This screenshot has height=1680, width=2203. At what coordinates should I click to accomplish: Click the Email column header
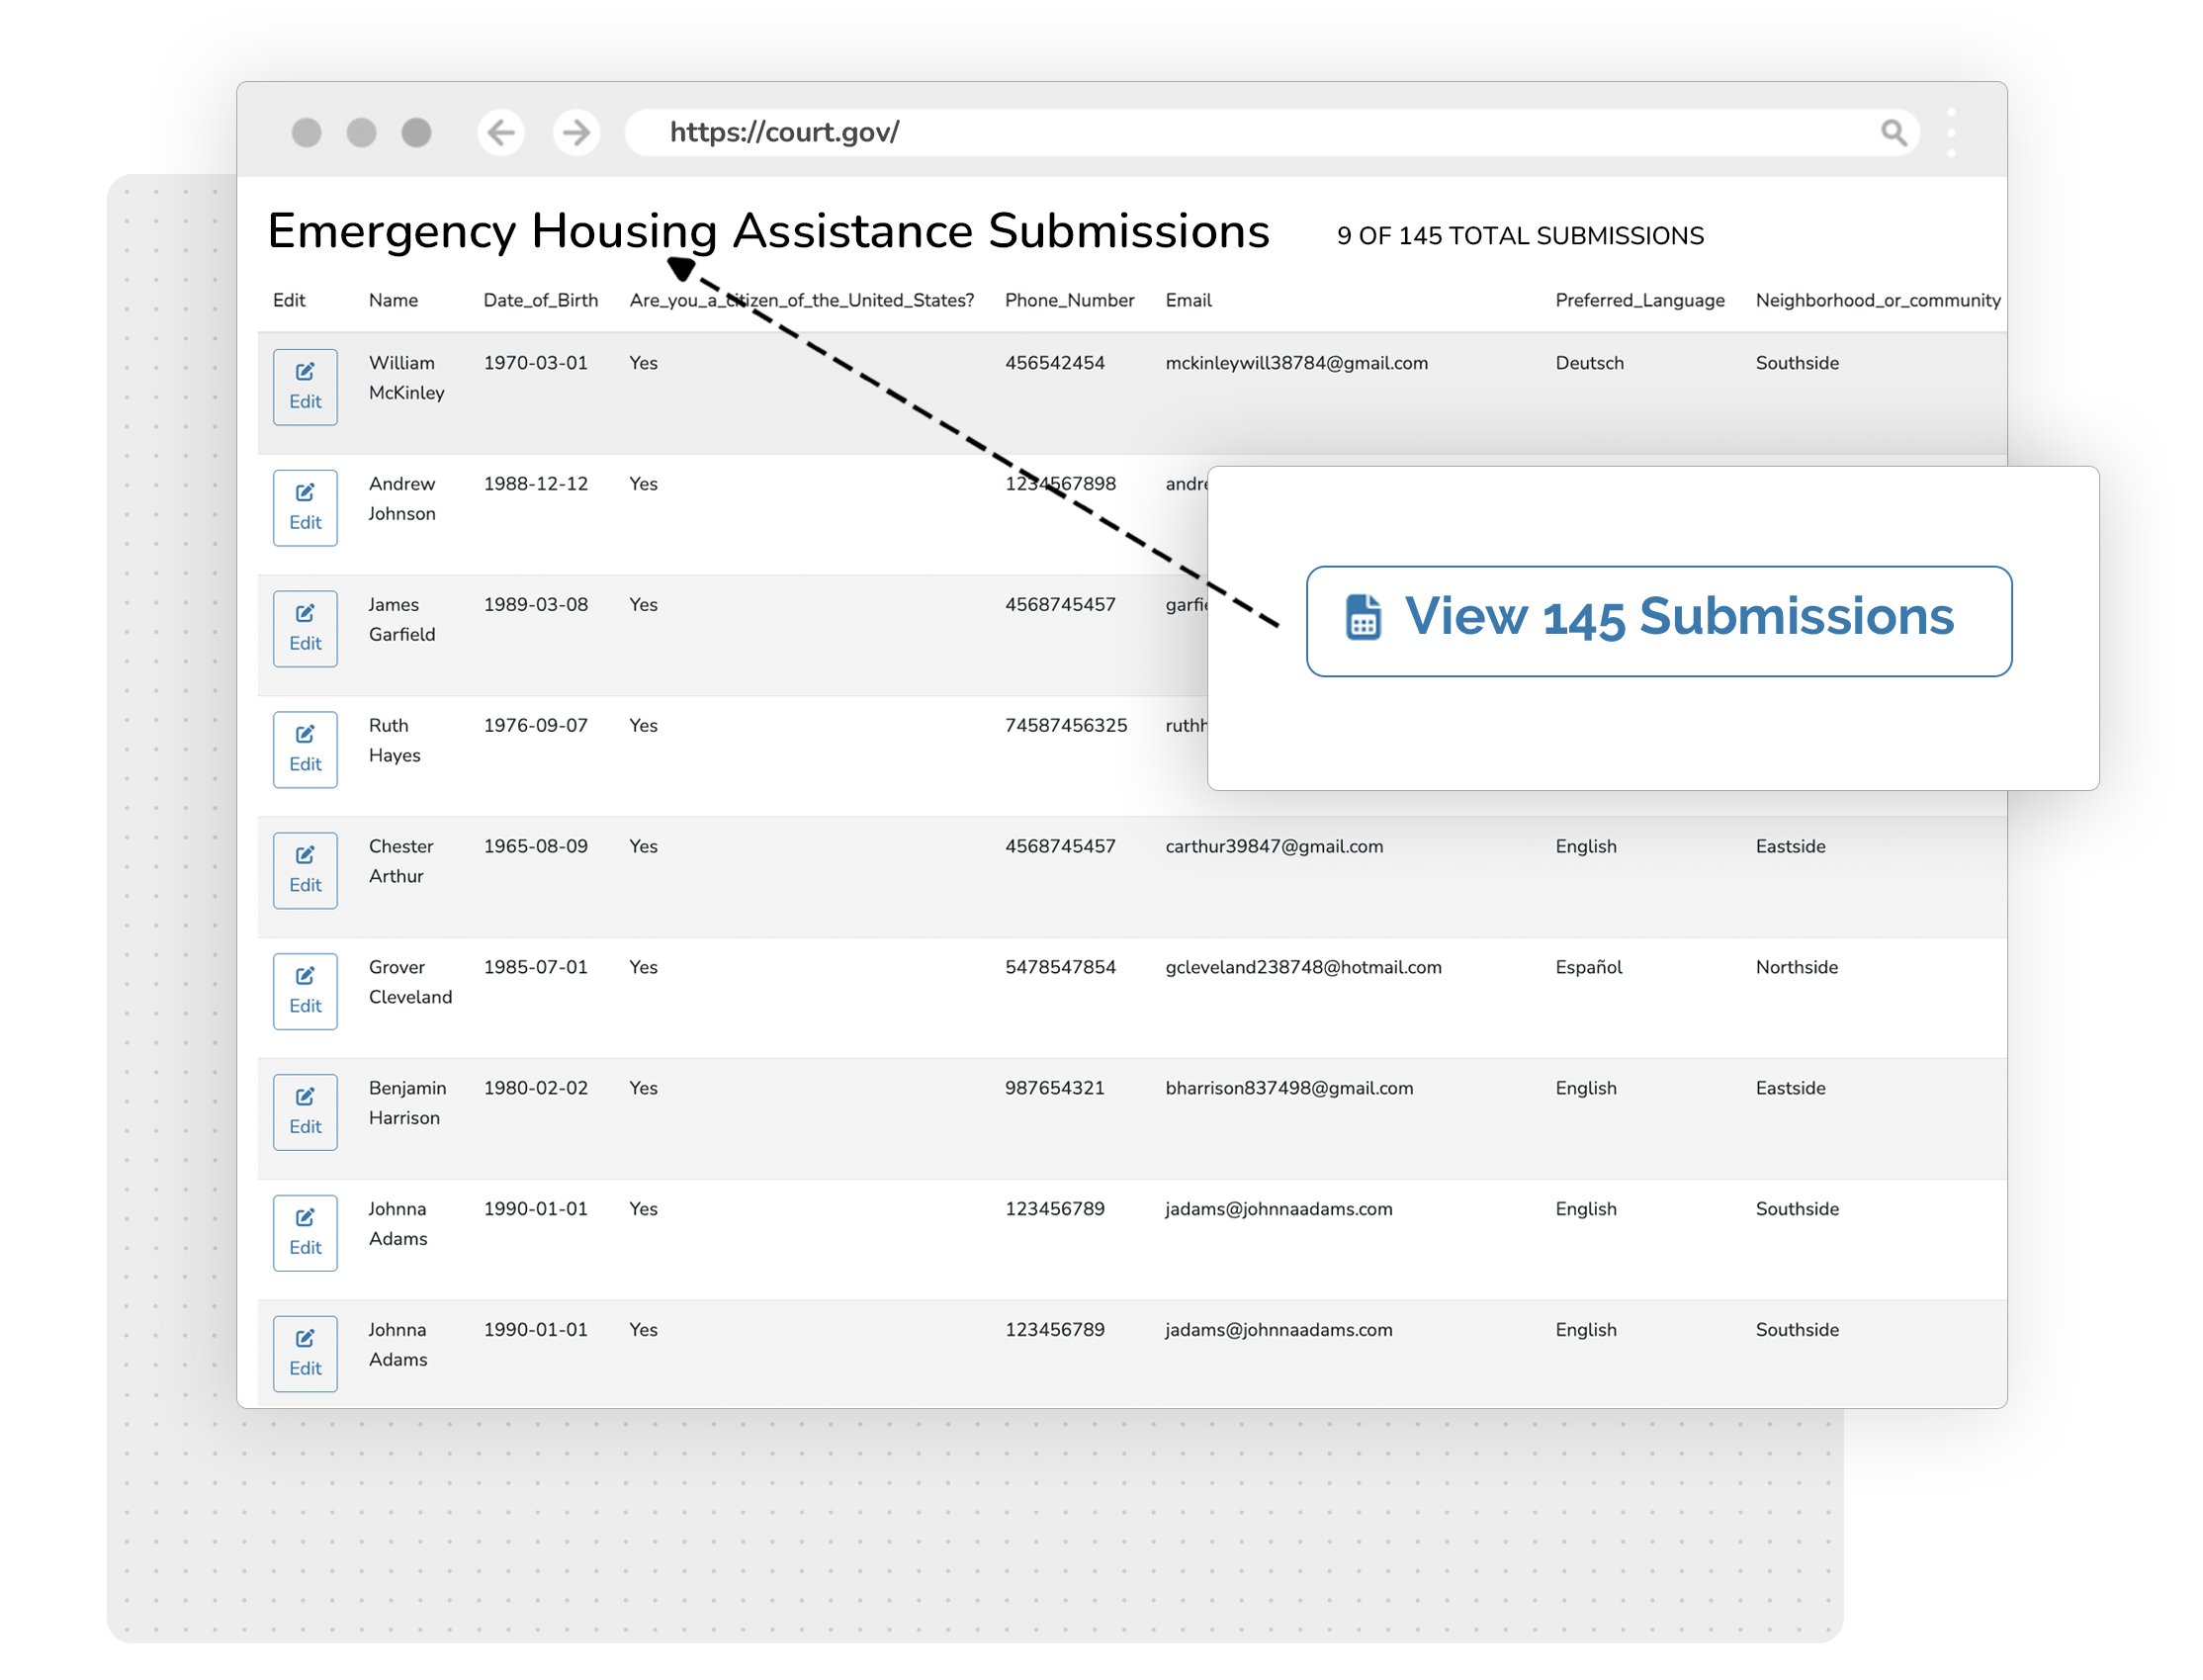1188,300
